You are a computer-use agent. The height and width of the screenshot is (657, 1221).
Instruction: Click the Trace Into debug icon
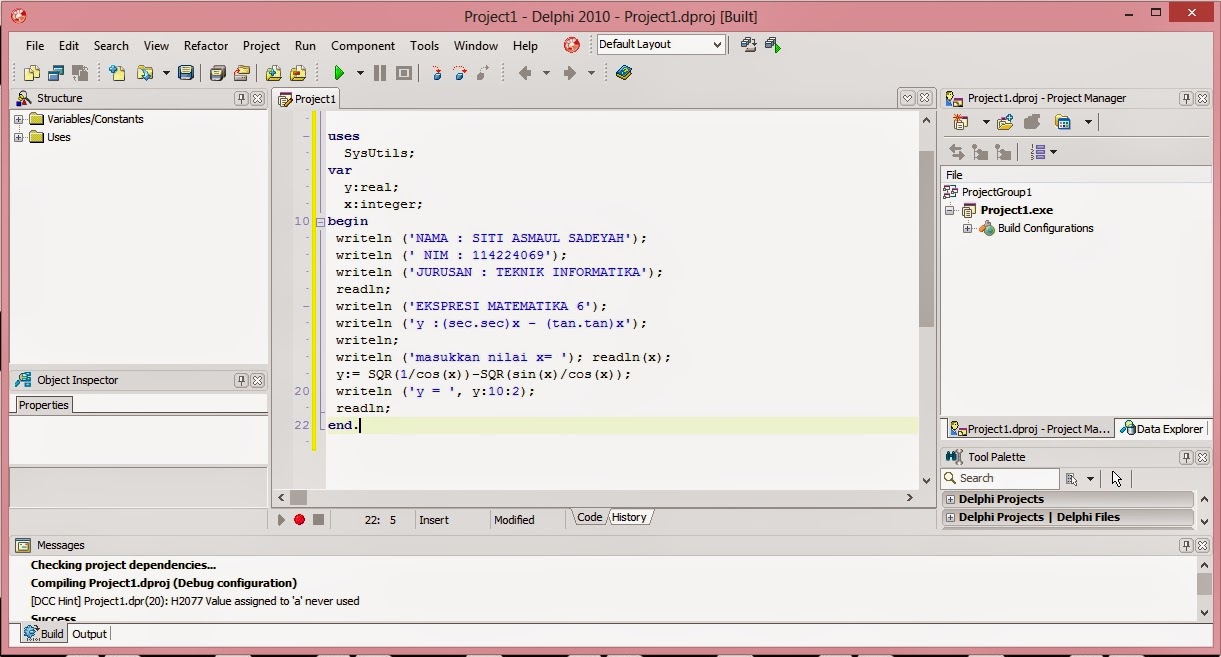tap(436, 73)
